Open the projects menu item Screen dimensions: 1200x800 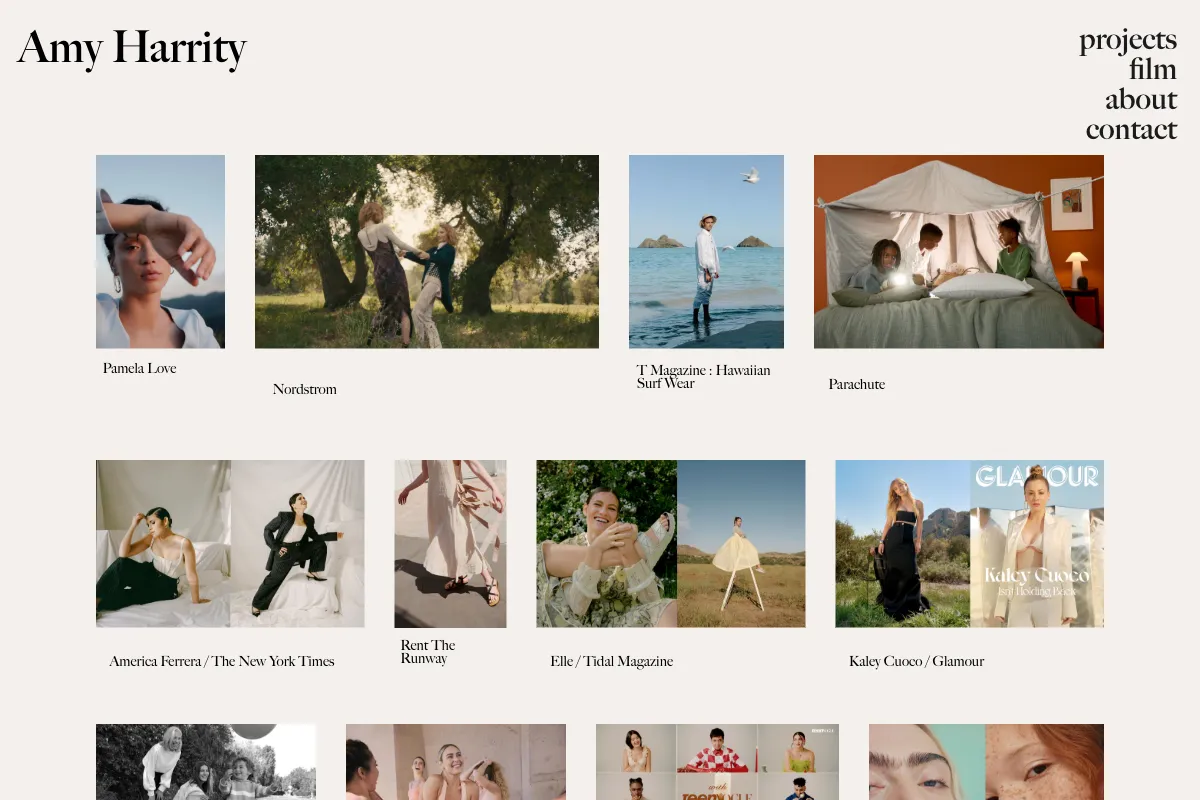pos(1128,40)
